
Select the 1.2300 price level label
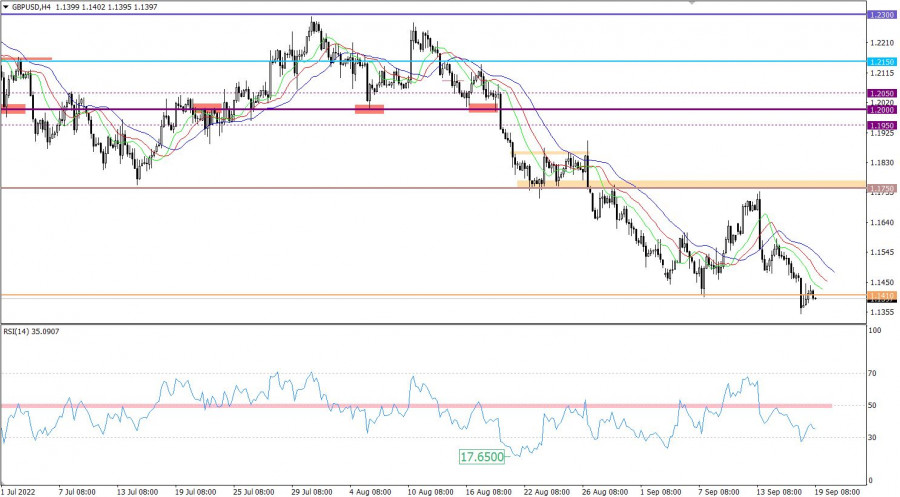click(881, 15)
